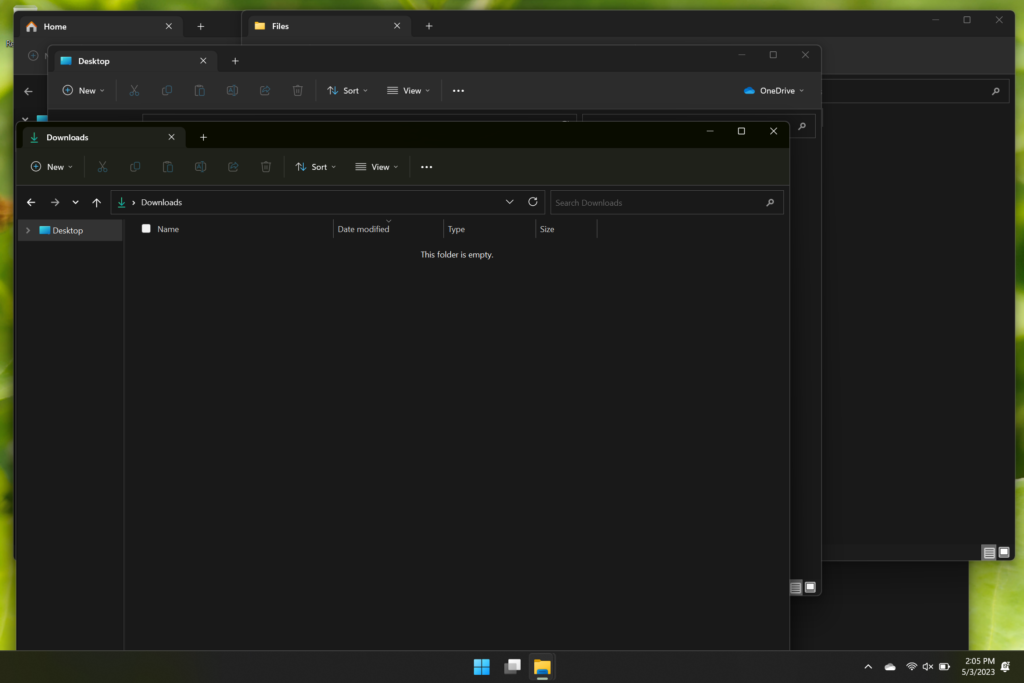
Task: Click Share icon in Downloads window toolbar
Action: (x=233, y=167)
